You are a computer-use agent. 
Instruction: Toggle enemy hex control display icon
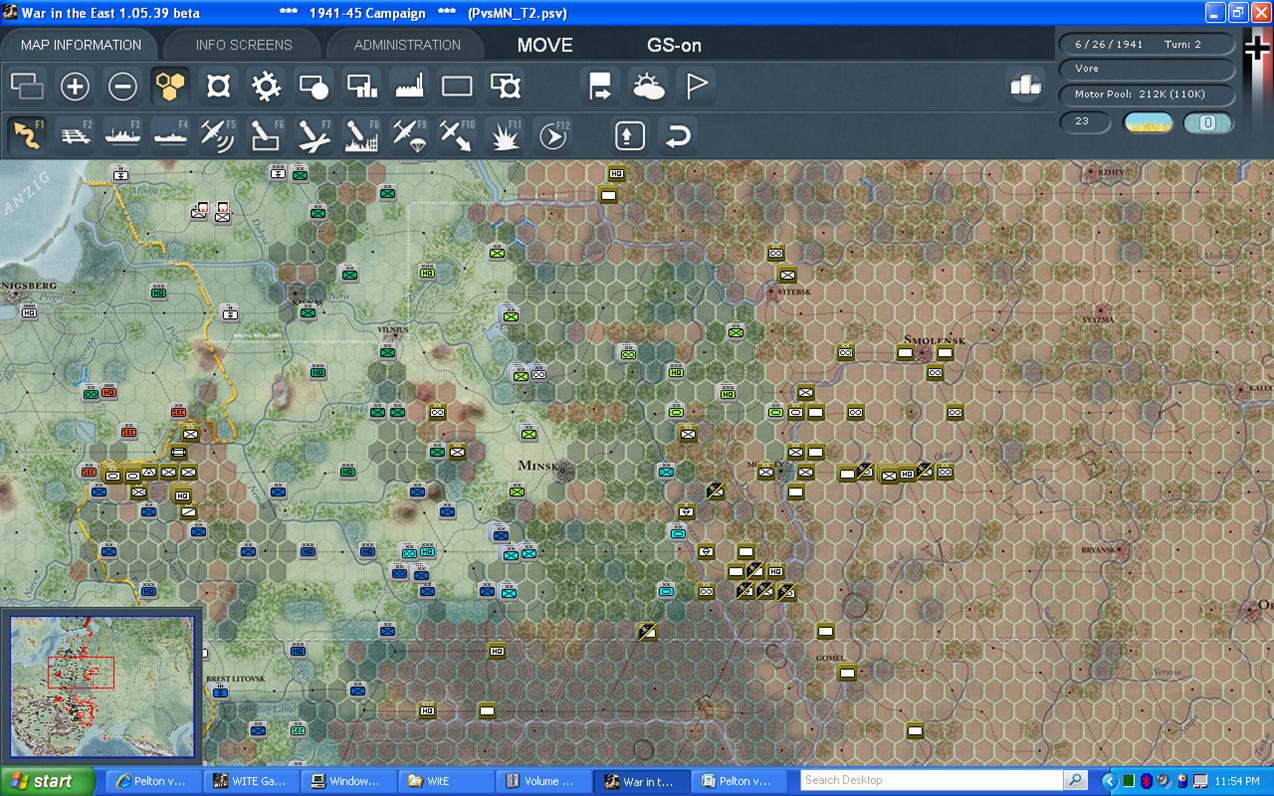pos(218,87)
